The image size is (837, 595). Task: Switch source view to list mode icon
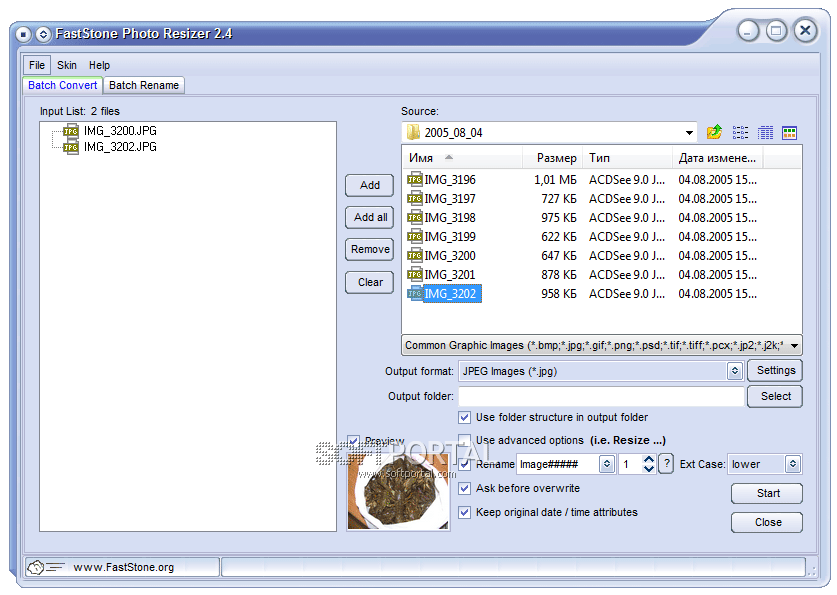740,132
